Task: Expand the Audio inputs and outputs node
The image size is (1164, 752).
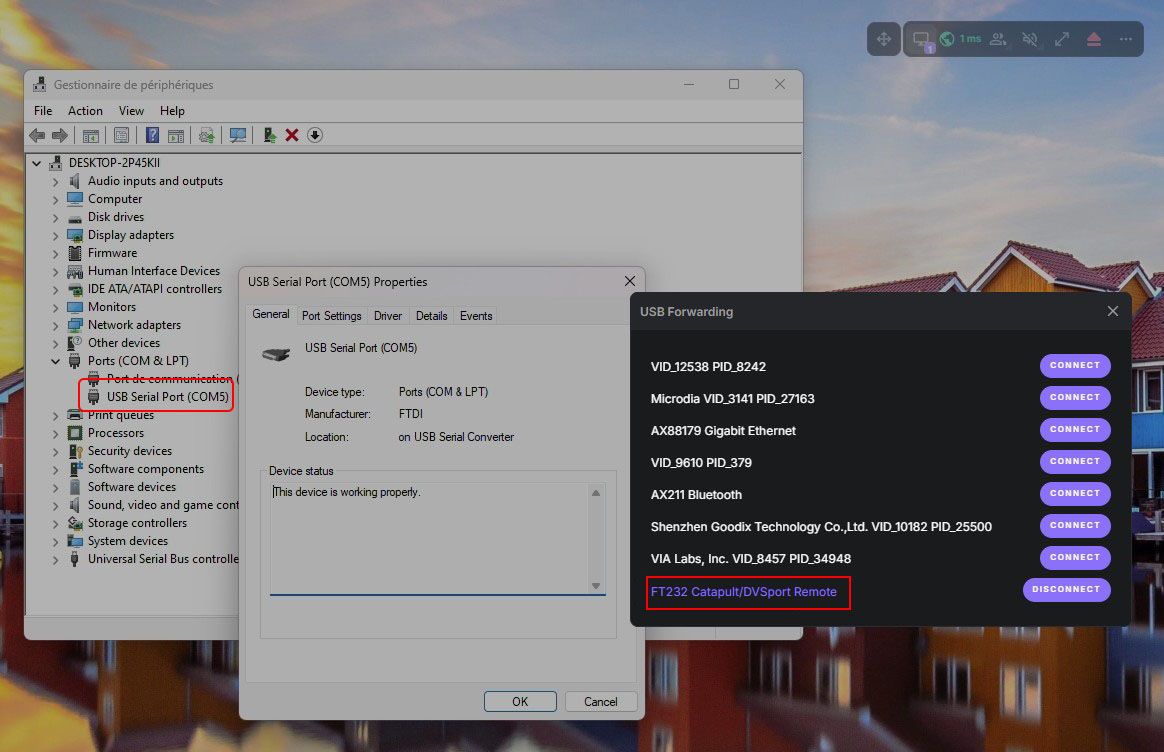Action: [x=56, y=181]
